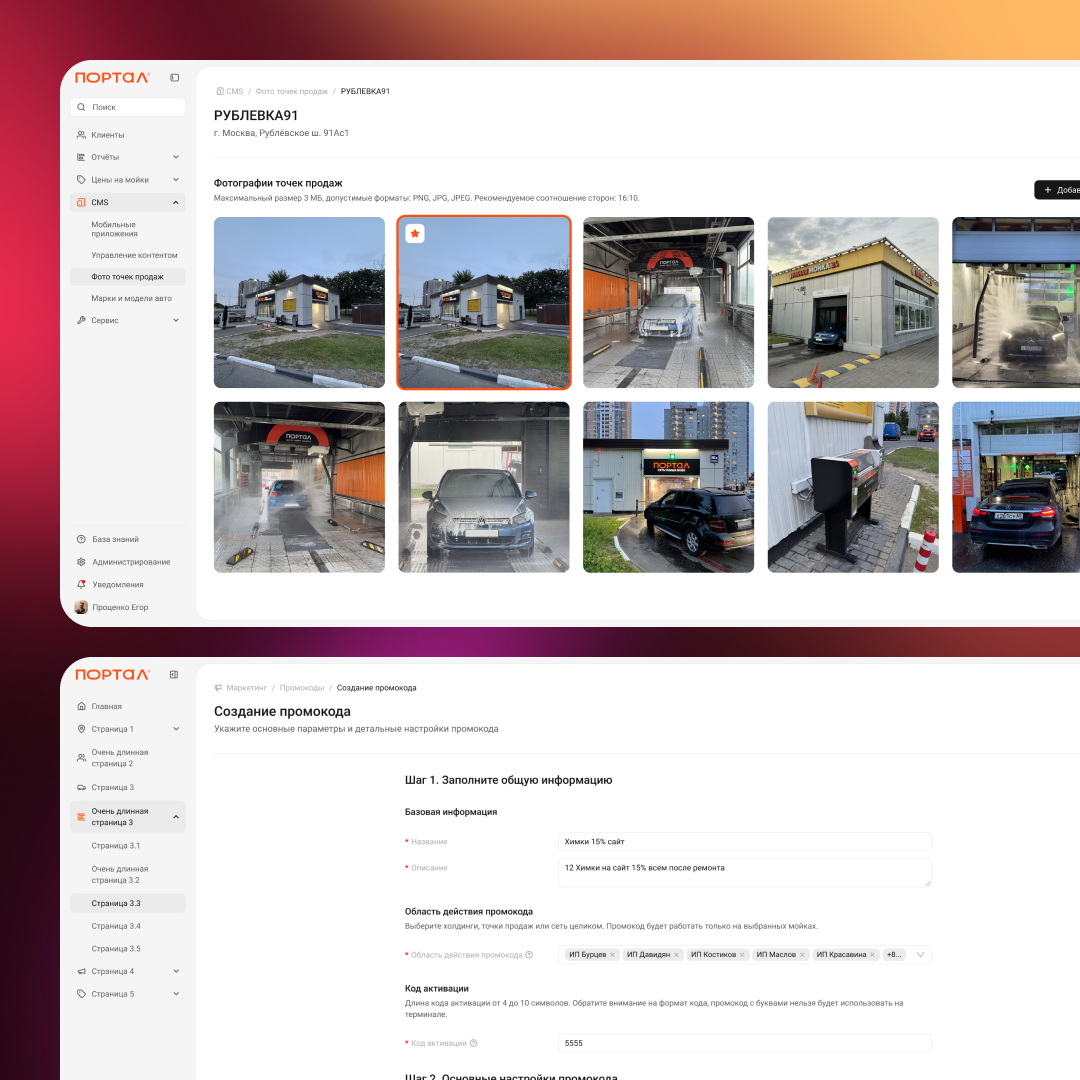Click the orange CMS icon in sidebar

(81, 202)
